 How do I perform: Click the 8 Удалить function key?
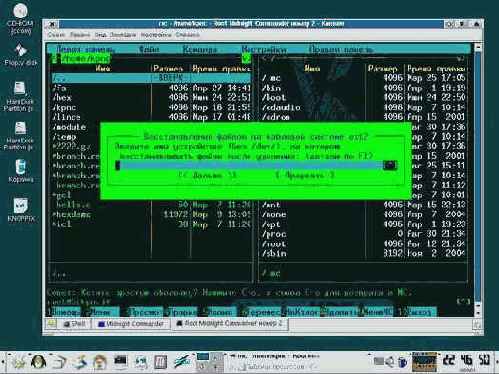(340, 312)
